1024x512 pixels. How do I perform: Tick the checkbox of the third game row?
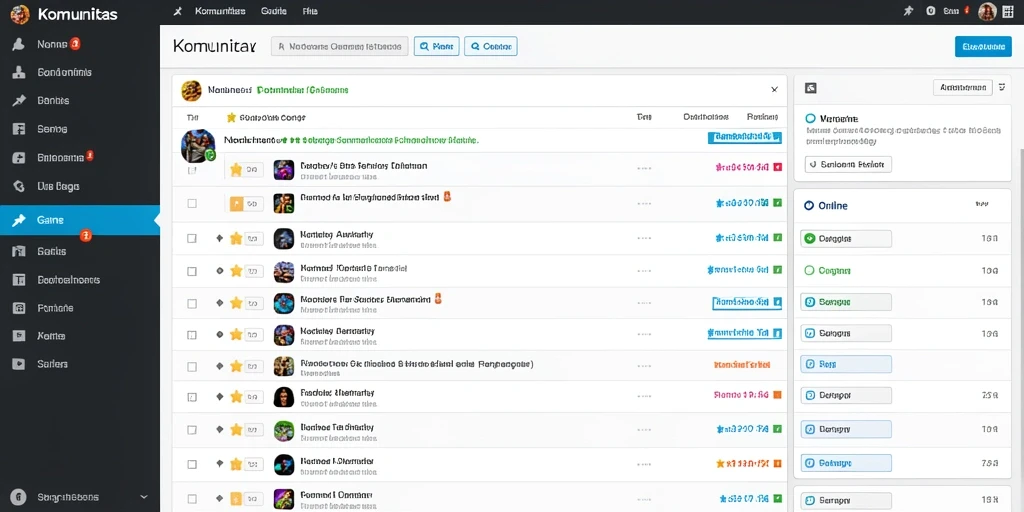pyautogui.click(x=191, y=238)
